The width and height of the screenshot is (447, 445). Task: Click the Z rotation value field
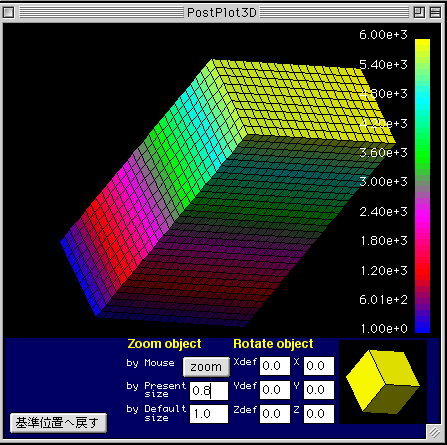[x=319, y=414]
